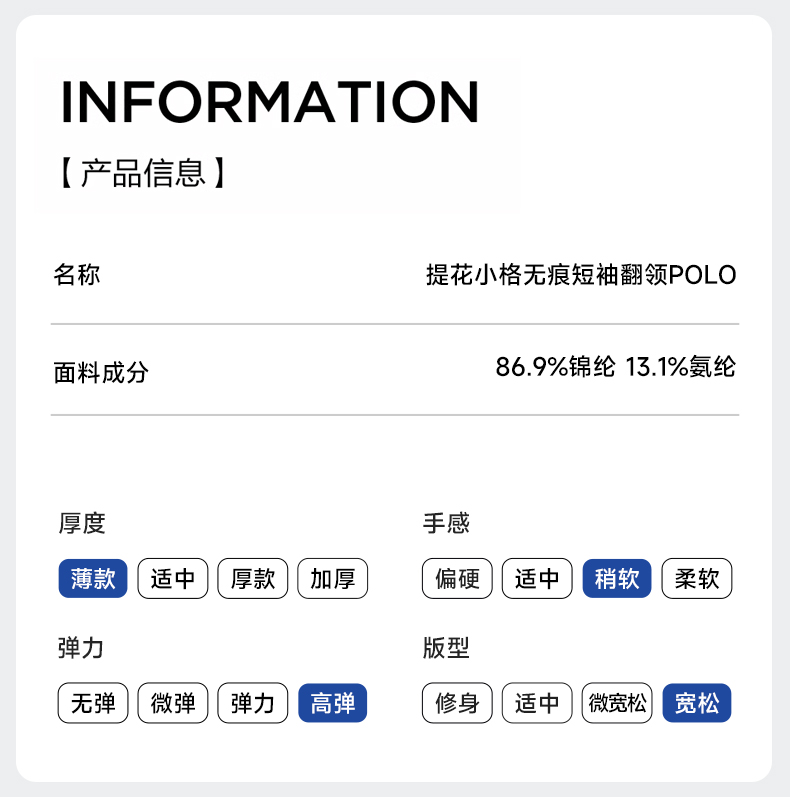Choose 适中 under 手感
The image size is (790, 797).
537,579
